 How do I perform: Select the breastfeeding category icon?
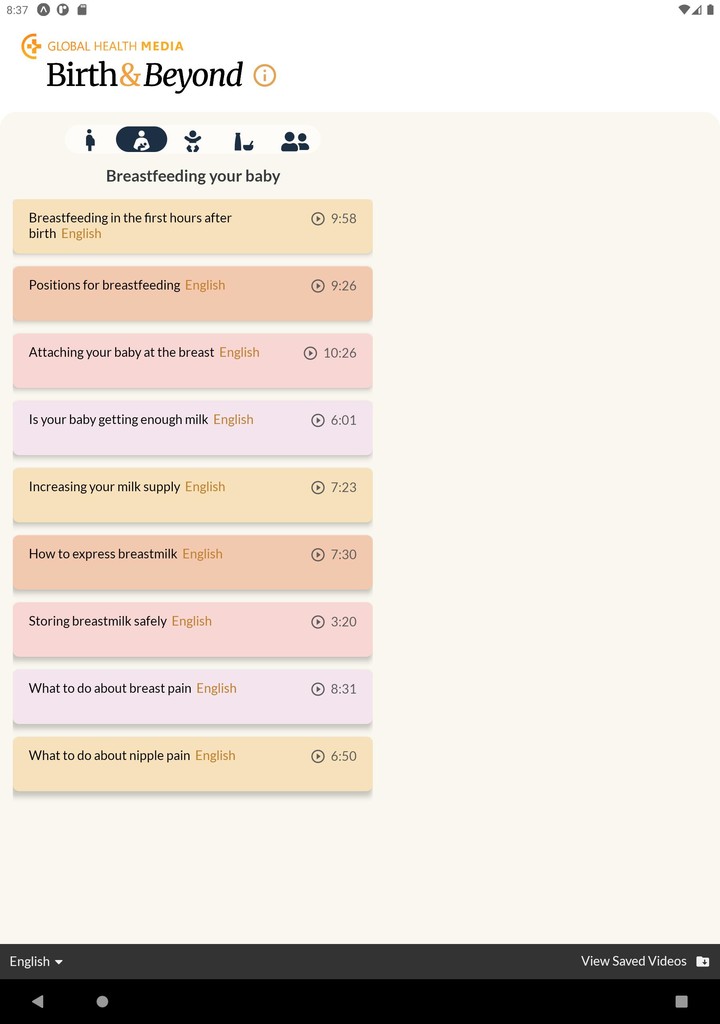click(x=141, y=140)
